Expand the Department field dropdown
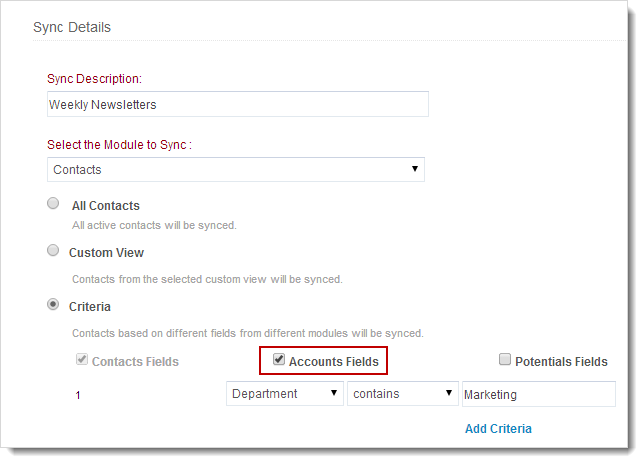643x463 pixels. tap(285, 394)
